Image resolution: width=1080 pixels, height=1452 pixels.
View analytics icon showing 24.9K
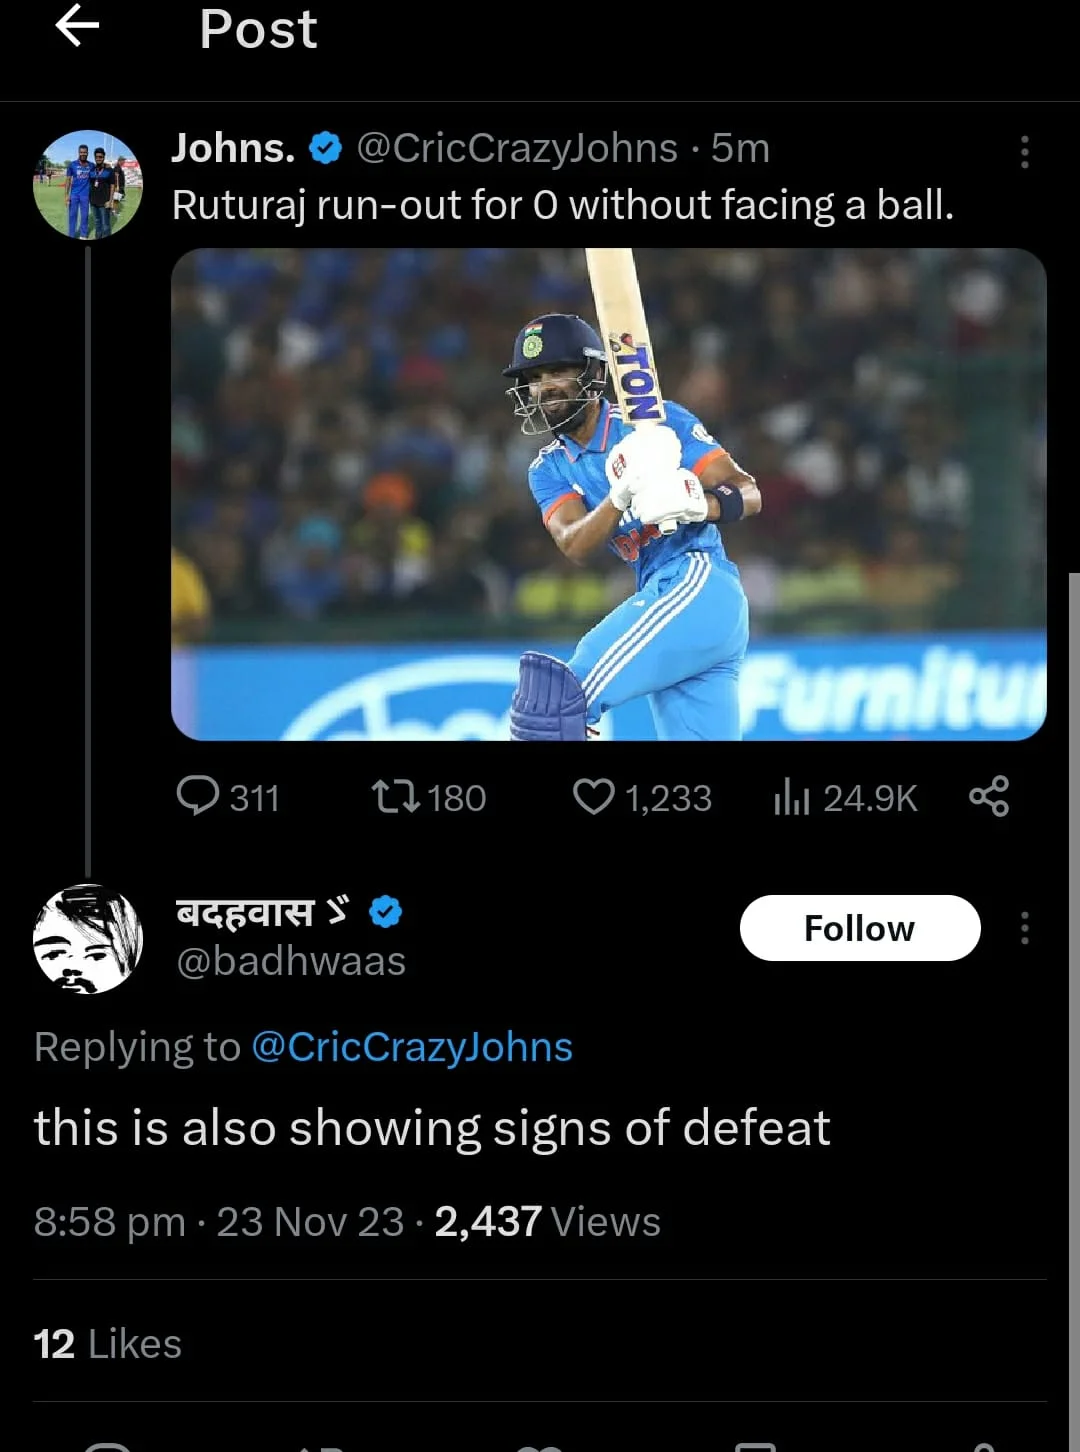pos(791,797)
